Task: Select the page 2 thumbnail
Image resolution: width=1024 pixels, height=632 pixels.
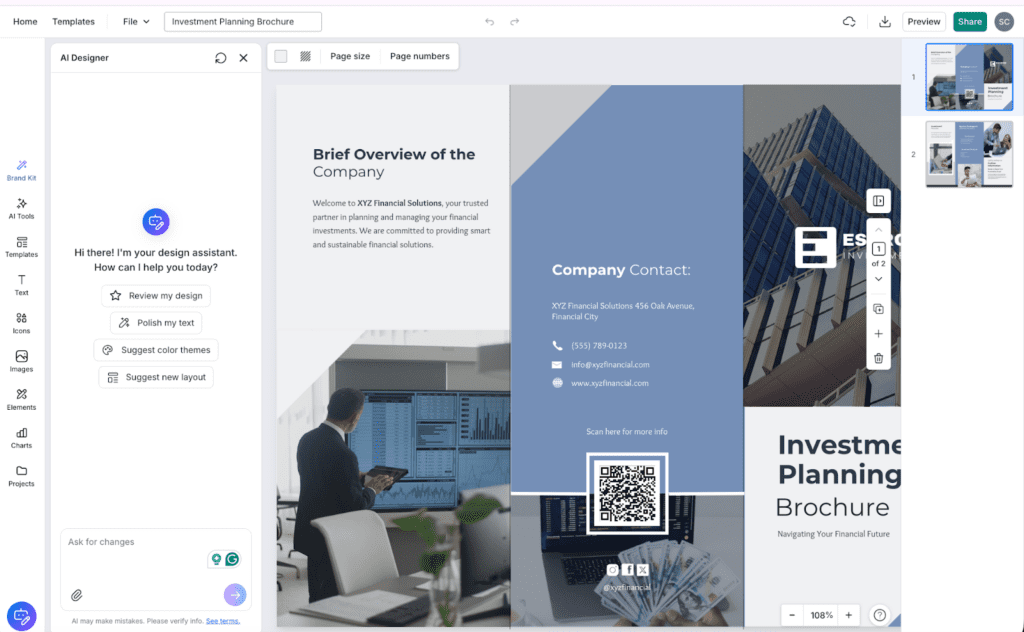Action: pos(968,154)
